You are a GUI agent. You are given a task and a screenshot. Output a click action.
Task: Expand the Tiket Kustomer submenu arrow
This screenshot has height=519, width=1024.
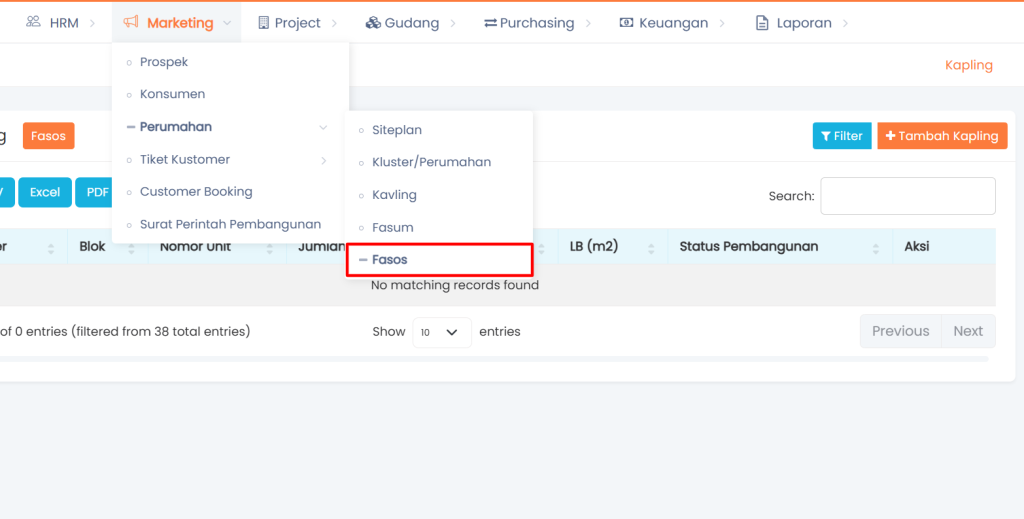click(323, 160)
